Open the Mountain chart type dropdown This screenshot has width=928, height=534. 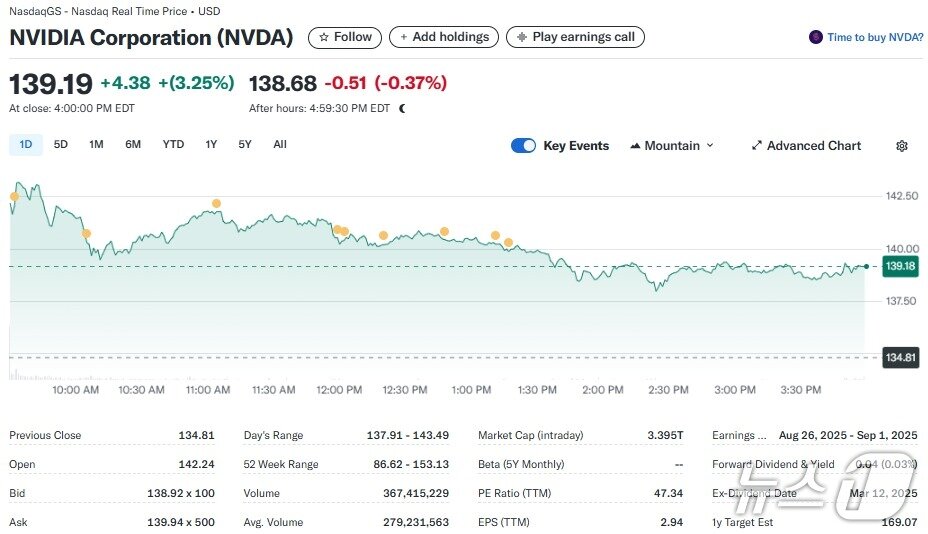click(672, 146)
